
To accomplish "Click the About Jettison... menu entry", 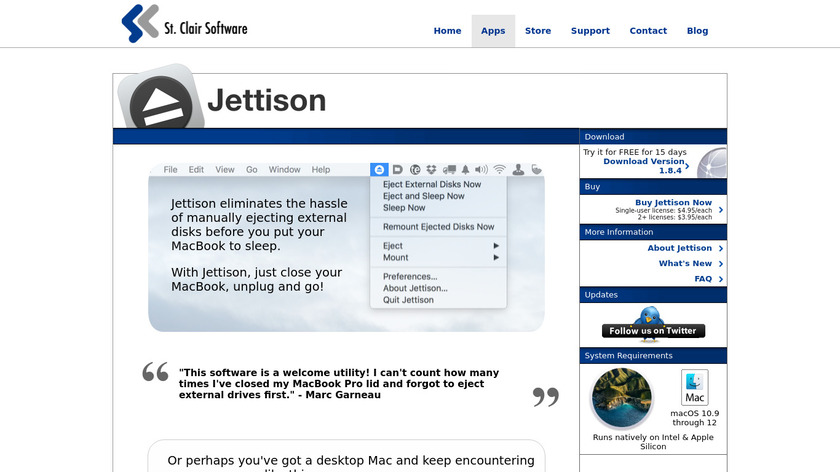I will pyautogui.click(x=415, y=288).
